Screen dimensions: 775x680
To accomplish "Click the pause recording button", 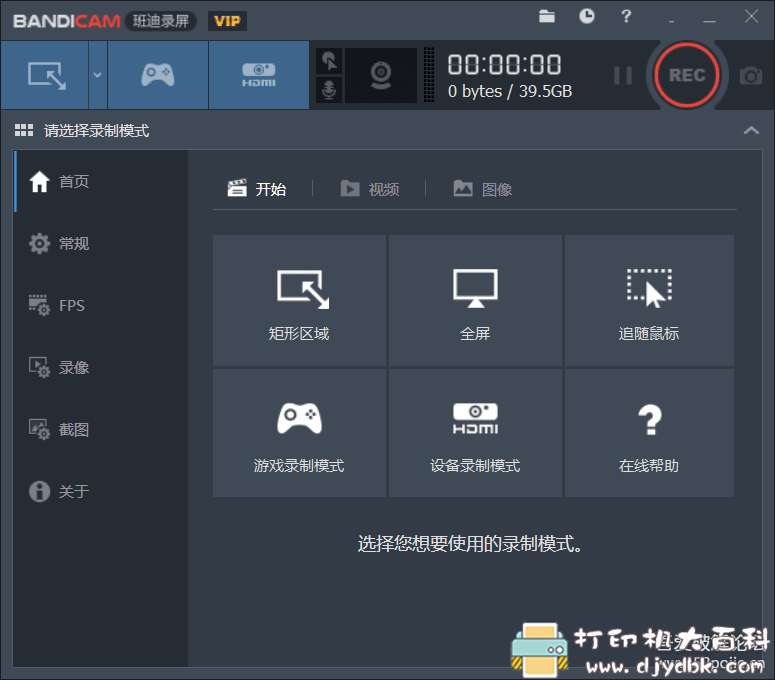I will coord(623,76).
